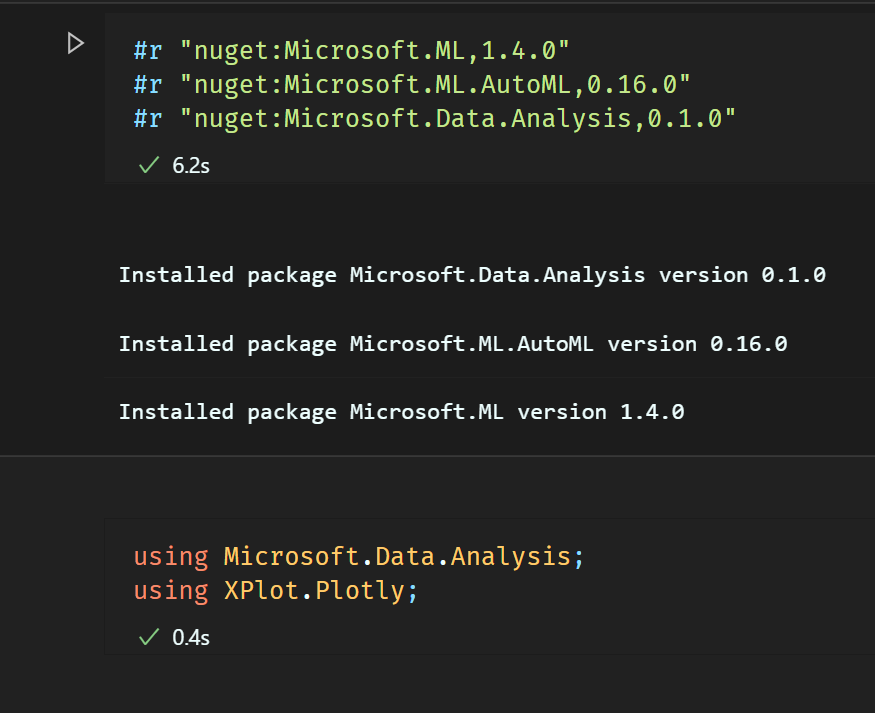The height and width of the screenshot is (713, 875).
Task: Click the Run Cell play icon
Action: [x=76, y=44]
